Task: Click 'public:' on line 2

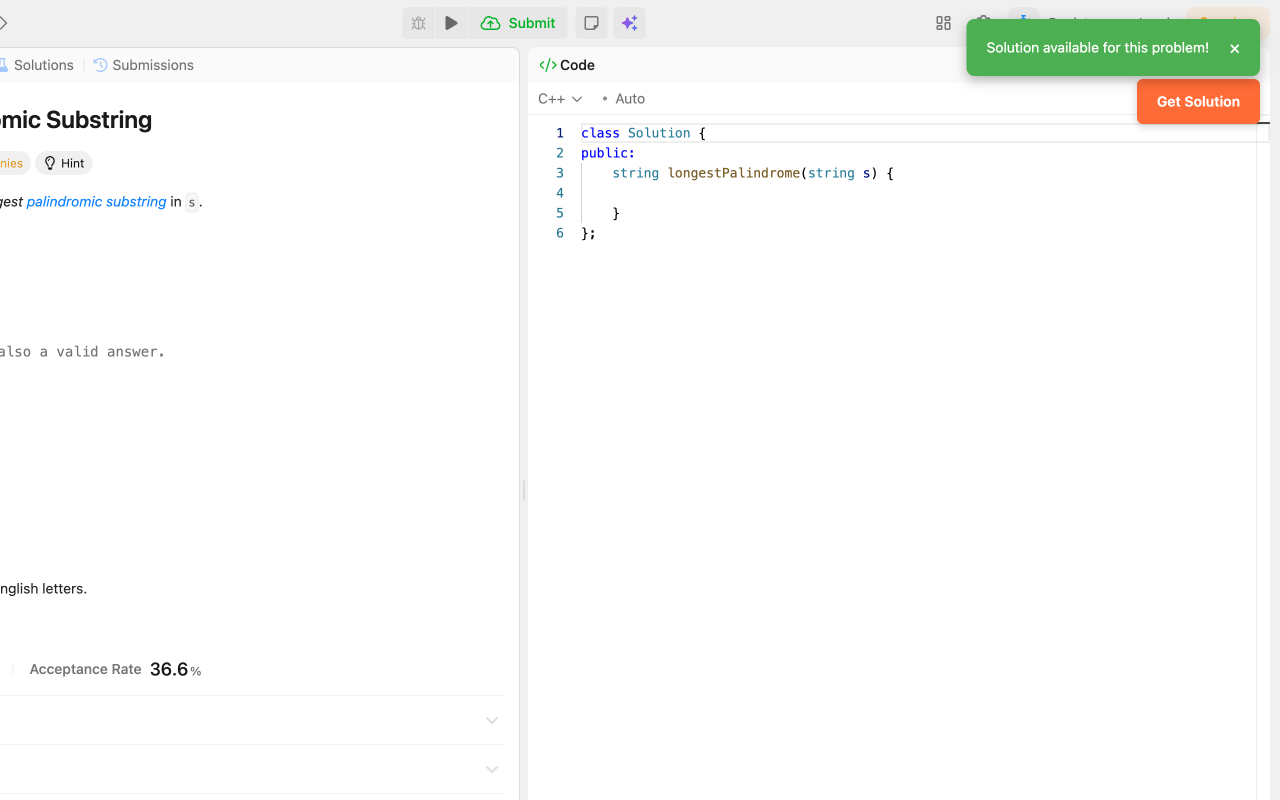Action: pos(608,153)
